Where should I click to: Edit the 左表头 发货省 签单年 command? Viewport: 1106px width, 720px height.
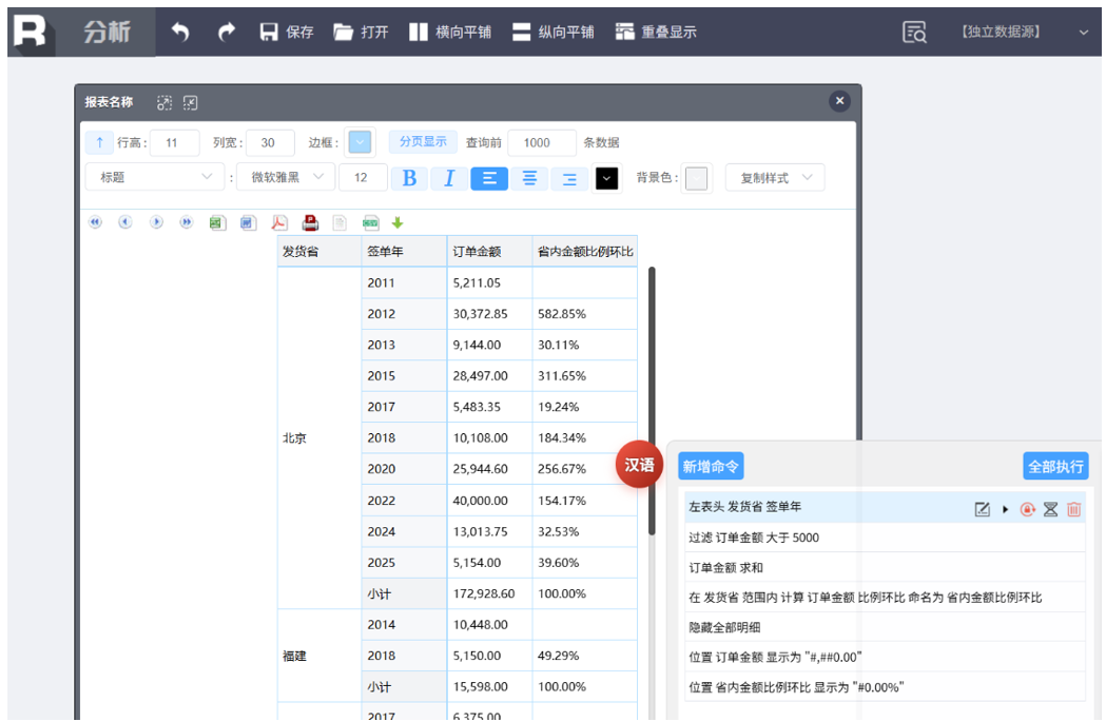point(982,509)
